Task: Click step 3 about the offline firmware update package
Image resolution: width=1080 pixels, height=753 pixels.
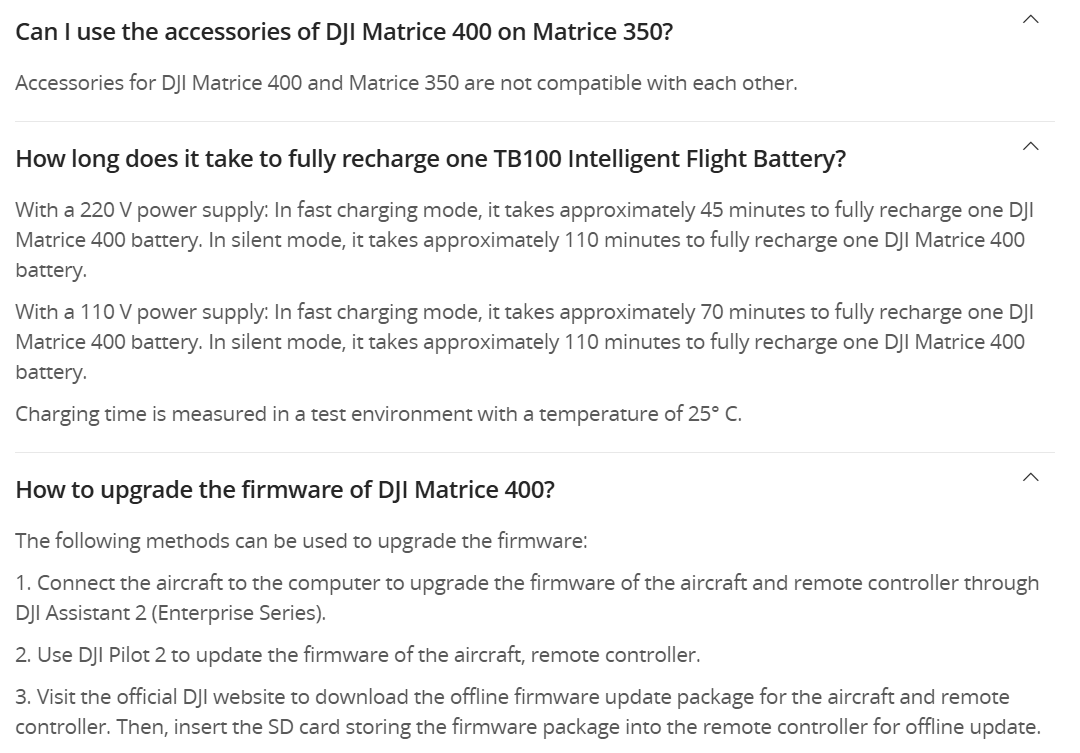Action: (528, 712)
